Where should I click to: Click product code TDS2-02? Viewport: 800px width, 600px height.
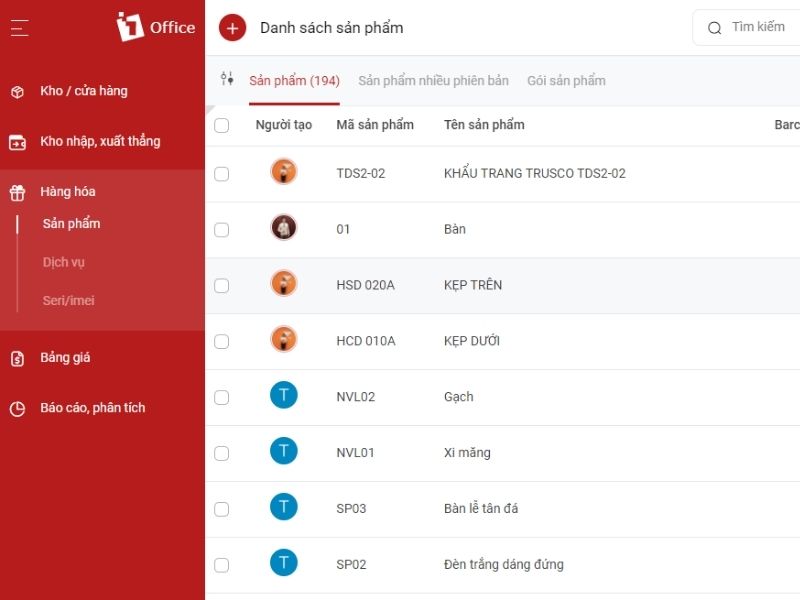coord(361,173)
